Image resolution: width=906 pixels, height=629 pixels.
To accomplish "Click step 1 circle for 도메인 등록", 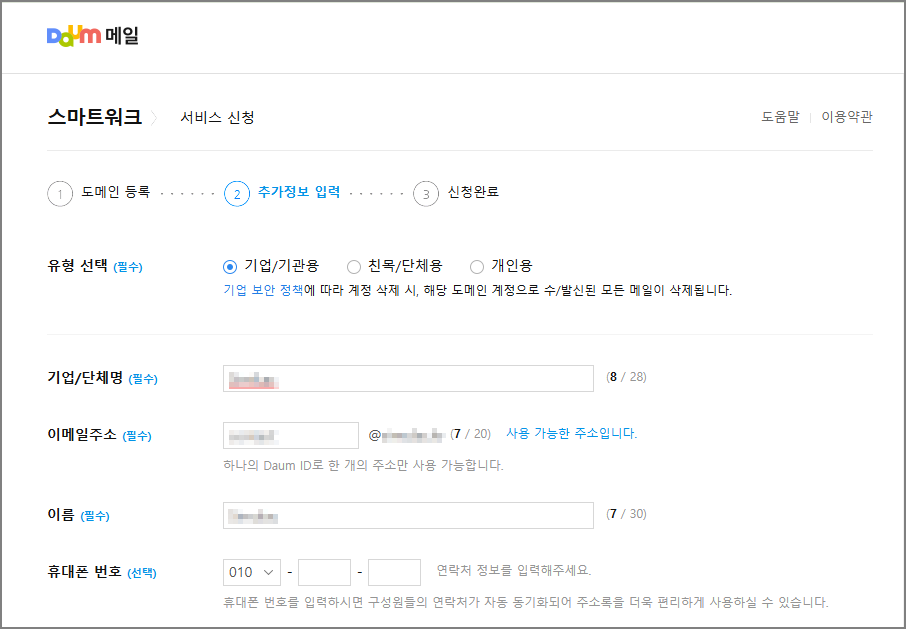I will 59,193.
